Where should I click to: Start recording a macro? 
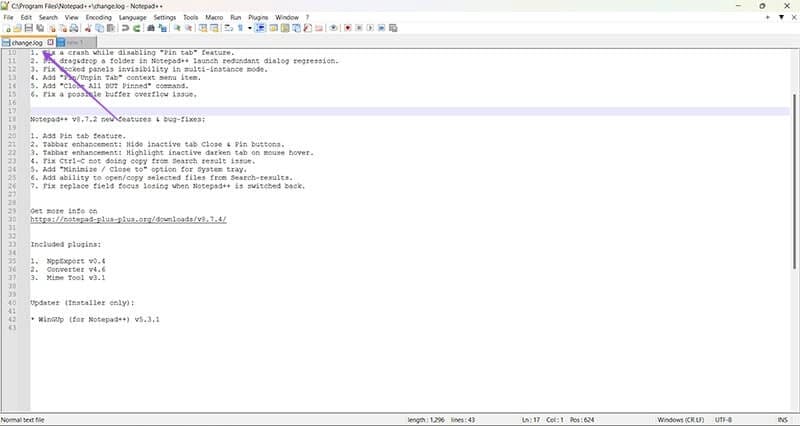(x=347, y=28)
